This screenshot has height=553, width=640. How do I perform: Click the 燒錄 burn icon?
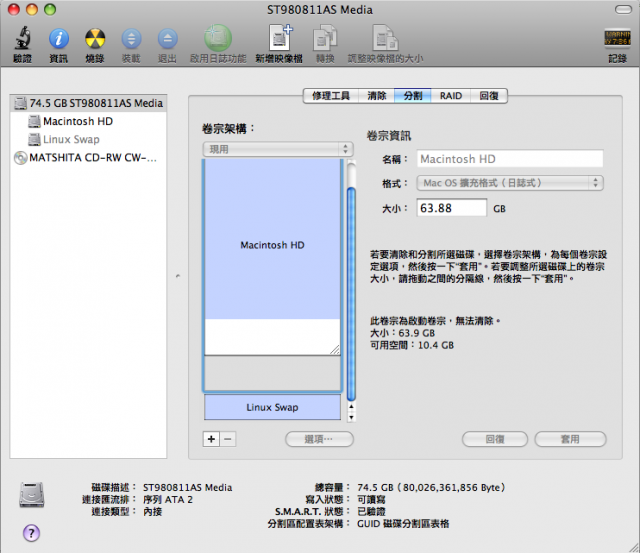[94, 41]
